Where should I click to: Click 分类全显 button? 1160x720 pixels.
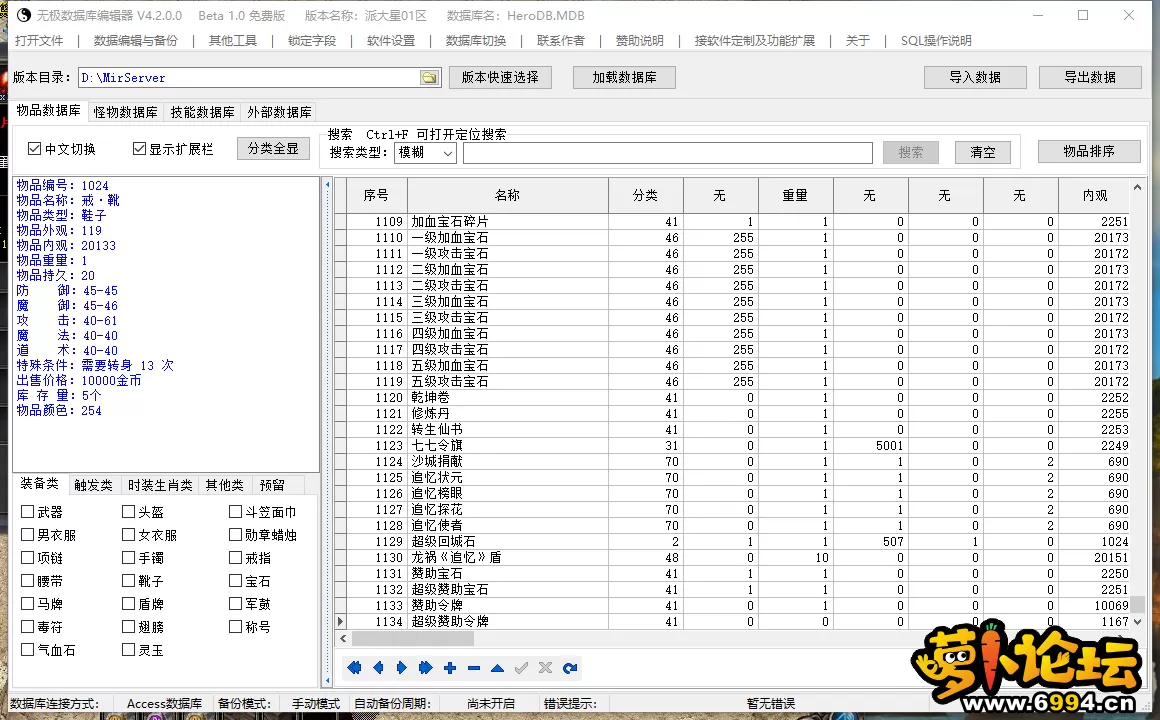[273, 149]
